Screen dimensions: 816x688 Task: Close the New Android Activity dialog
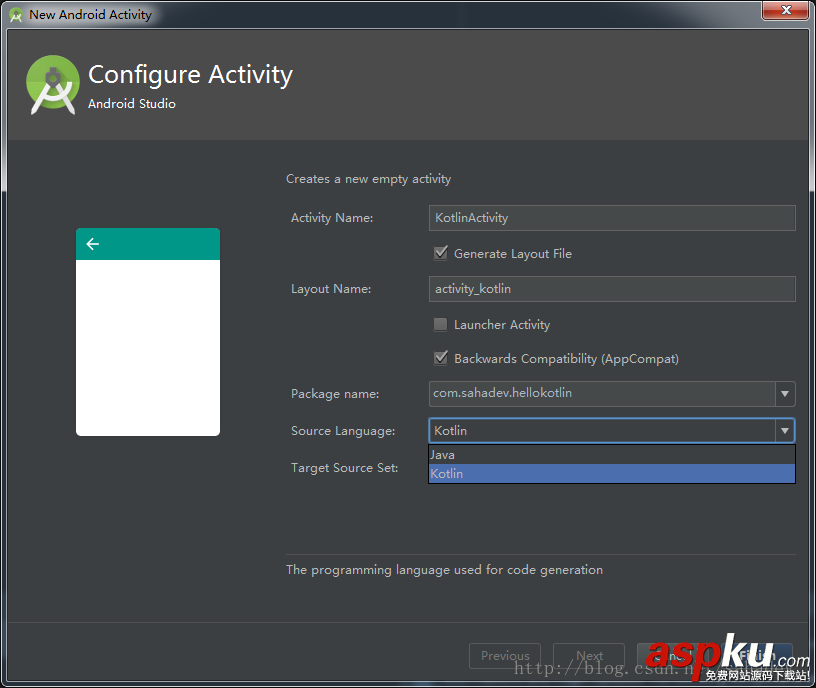click(786, 10)
